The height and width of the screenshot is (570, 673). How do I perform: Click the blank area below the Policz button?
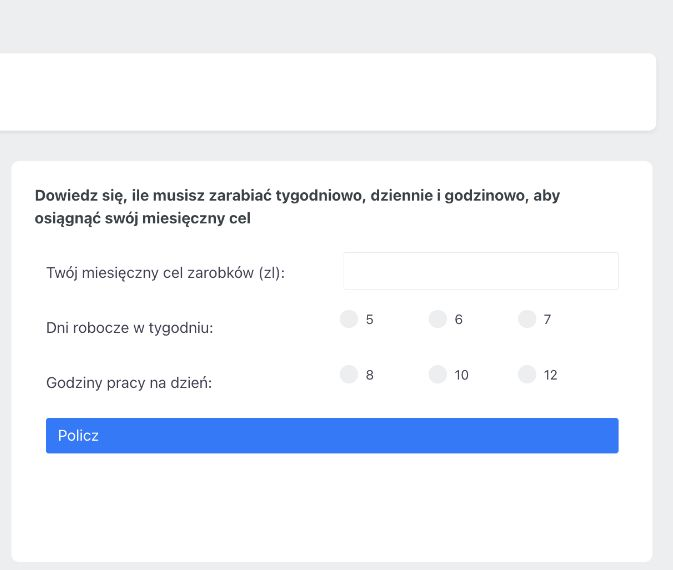tap(332, 506)
